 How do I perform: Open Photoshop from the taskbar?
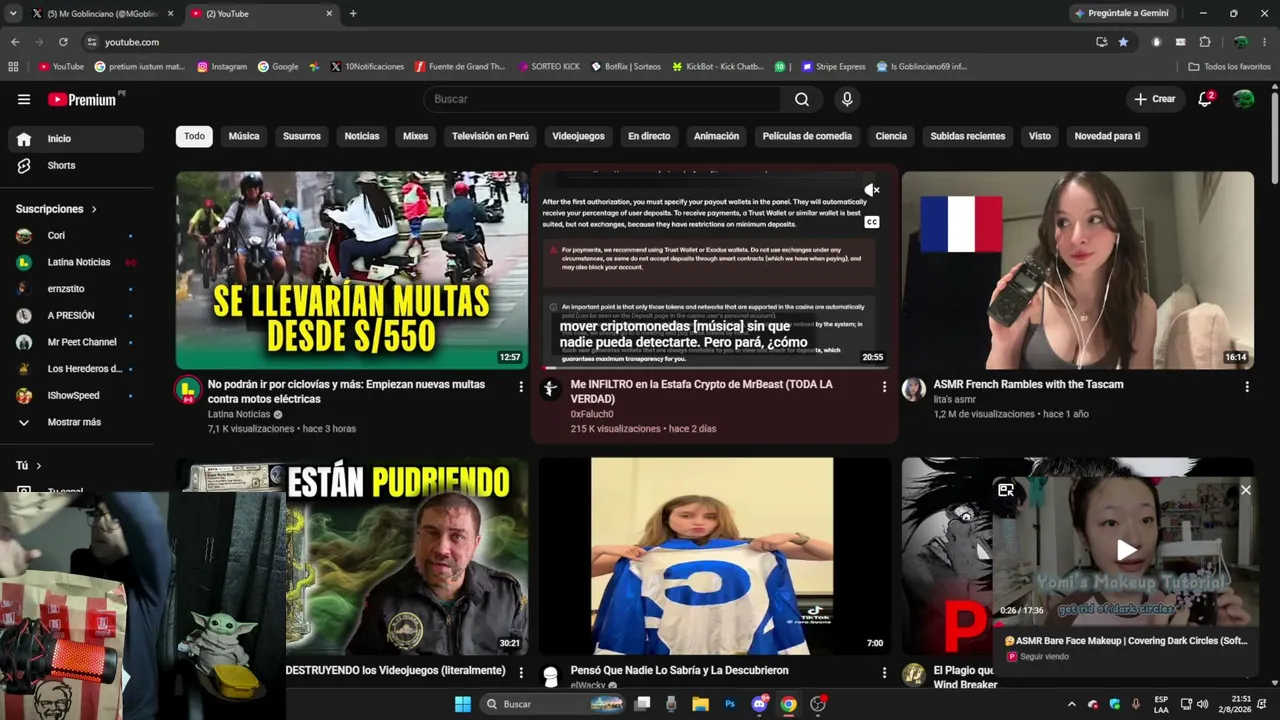point(730,704)
